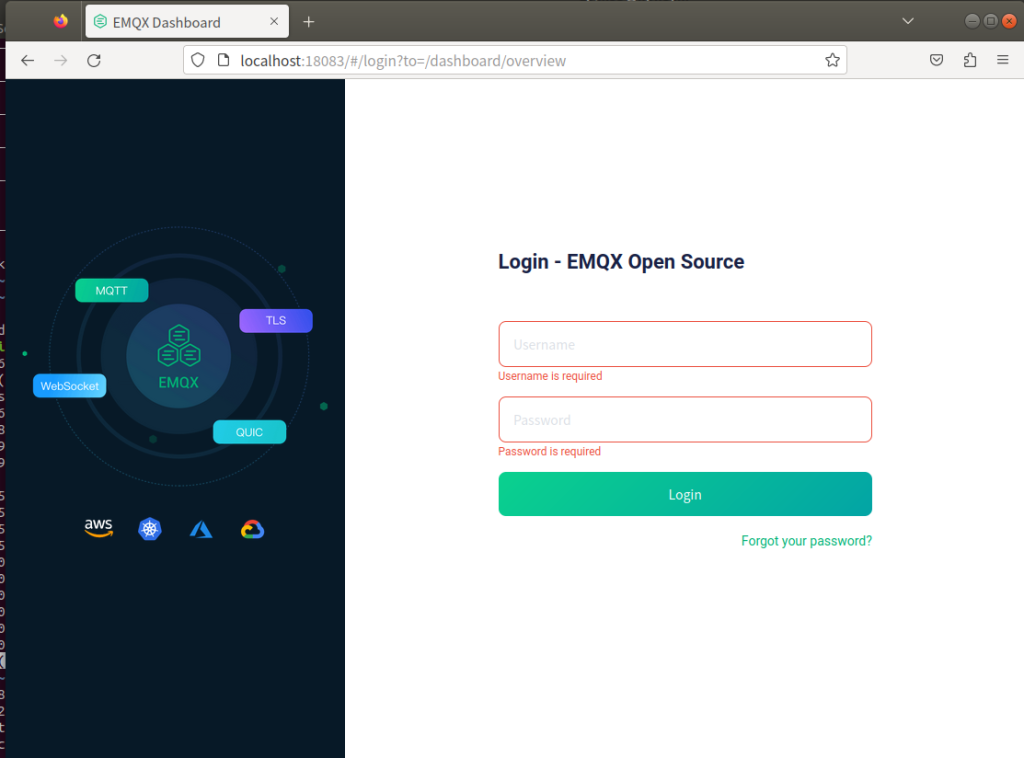The height and width of the screenshot is (758, 1024).
Task: Click the EMQX hexagon logo icon
Action: pos(179,345)
